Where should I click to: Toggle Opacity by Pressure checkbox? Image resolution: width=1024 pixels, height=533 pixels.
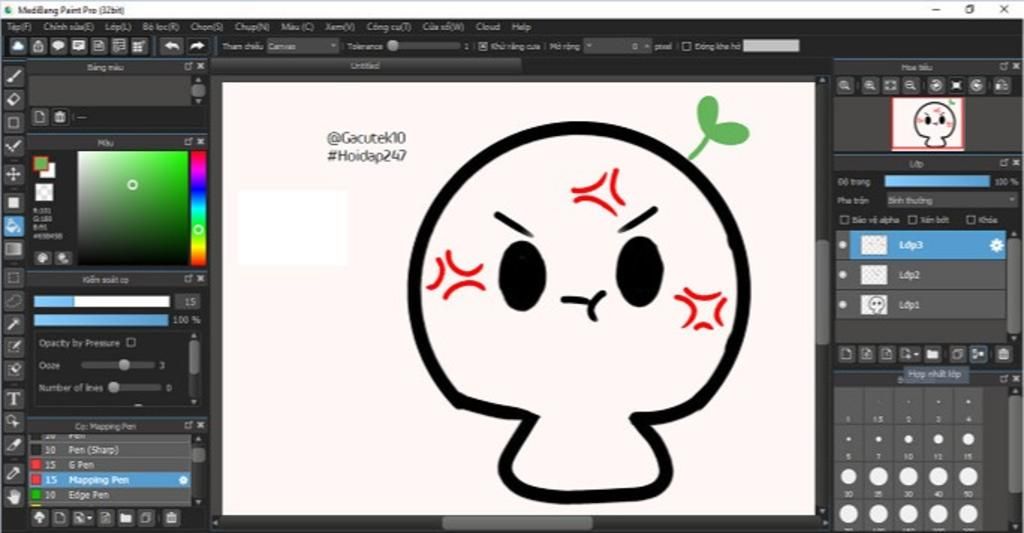(131, 342)
